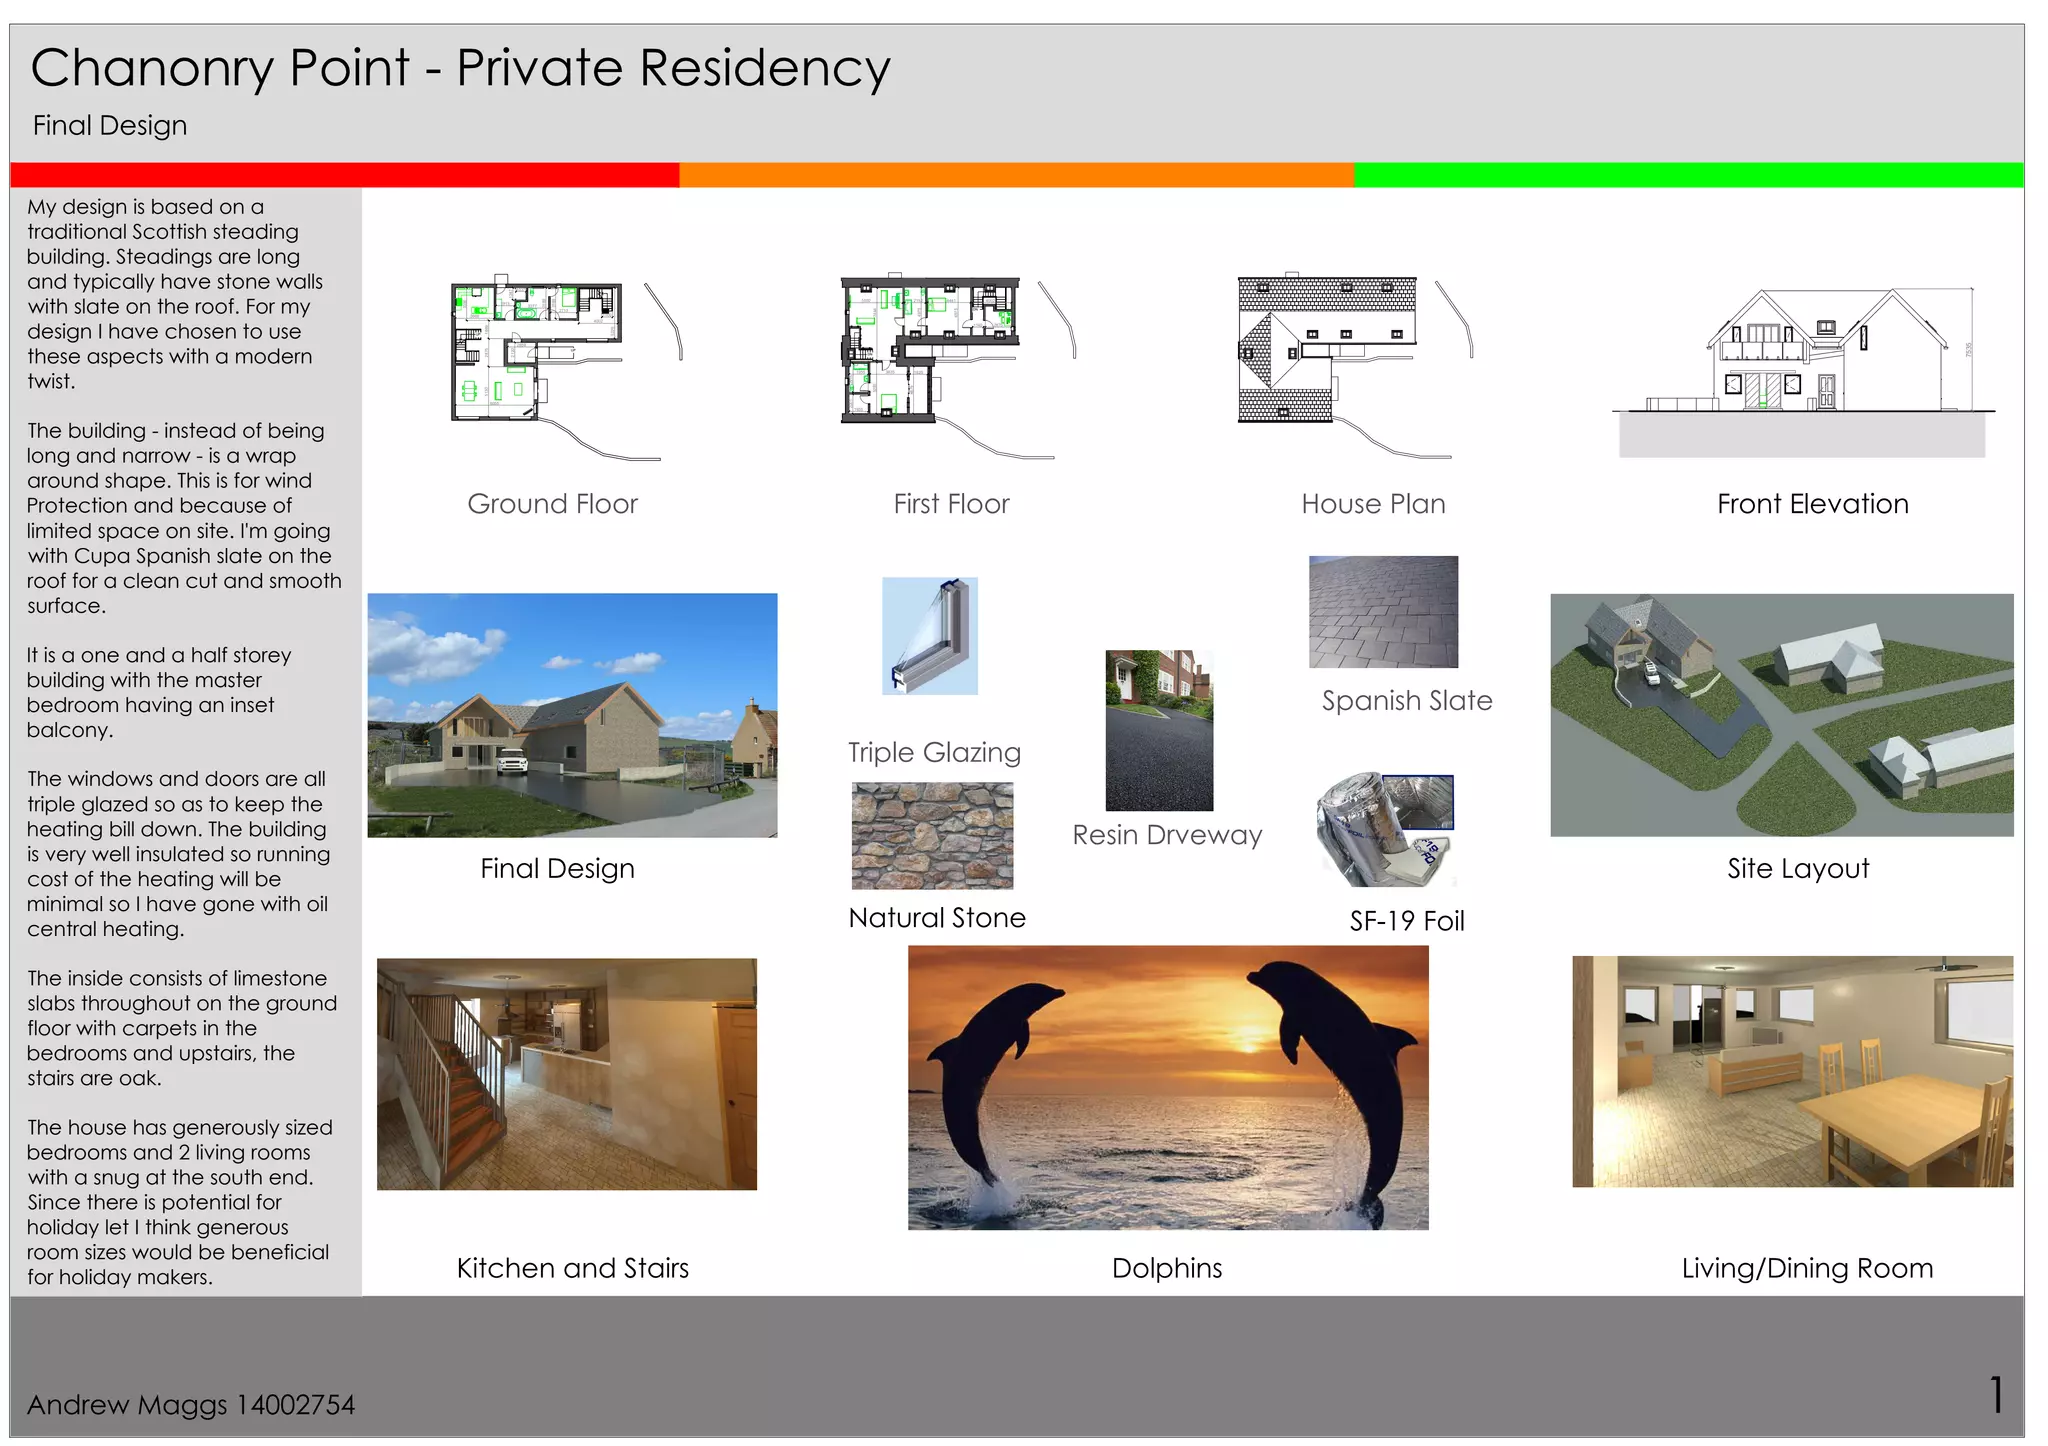The image size is (2048, 1446).
Task: Click the page number 1 in footer
Action: (x=1996, y=1395)
